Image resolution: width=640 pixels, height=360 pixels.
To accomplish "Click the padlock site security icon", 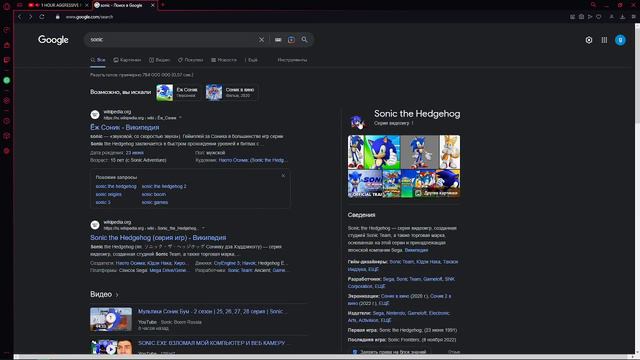I will pyautogui.click(x=58, y=17).
